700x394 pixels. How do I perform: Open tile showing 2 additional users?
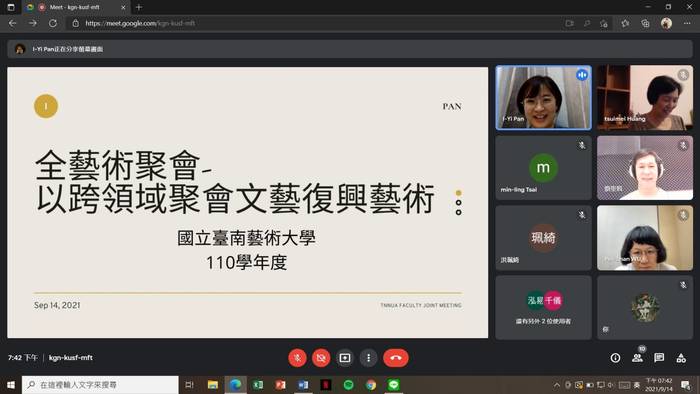point(543,307)
